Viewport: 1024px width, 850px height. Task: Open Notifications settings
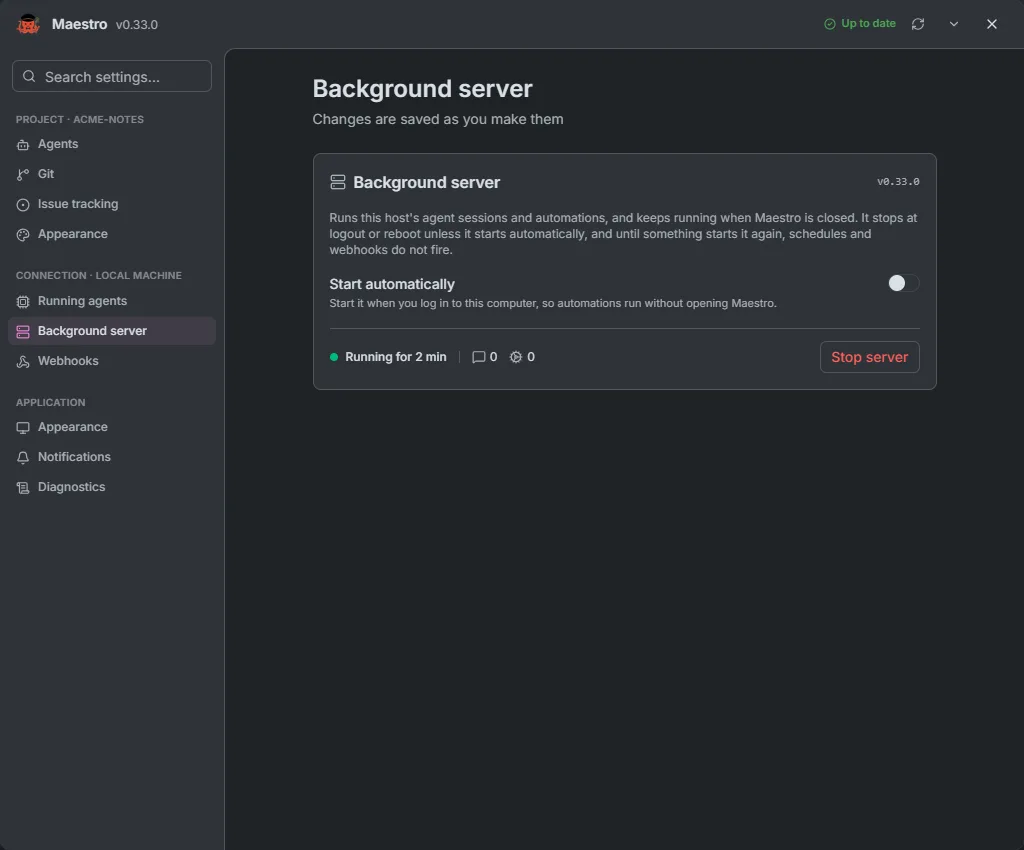click(x=112, y=457)
